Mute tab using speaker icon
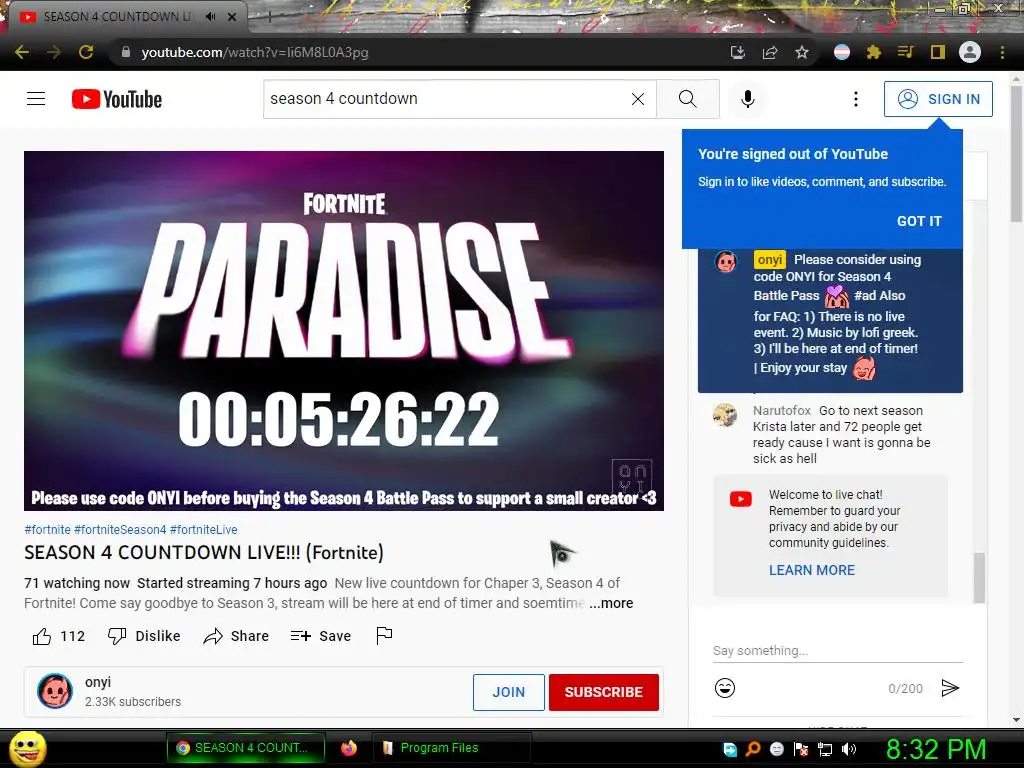Image resolution: width=1024 pixels, height=768 pixels. pos(210,16)
